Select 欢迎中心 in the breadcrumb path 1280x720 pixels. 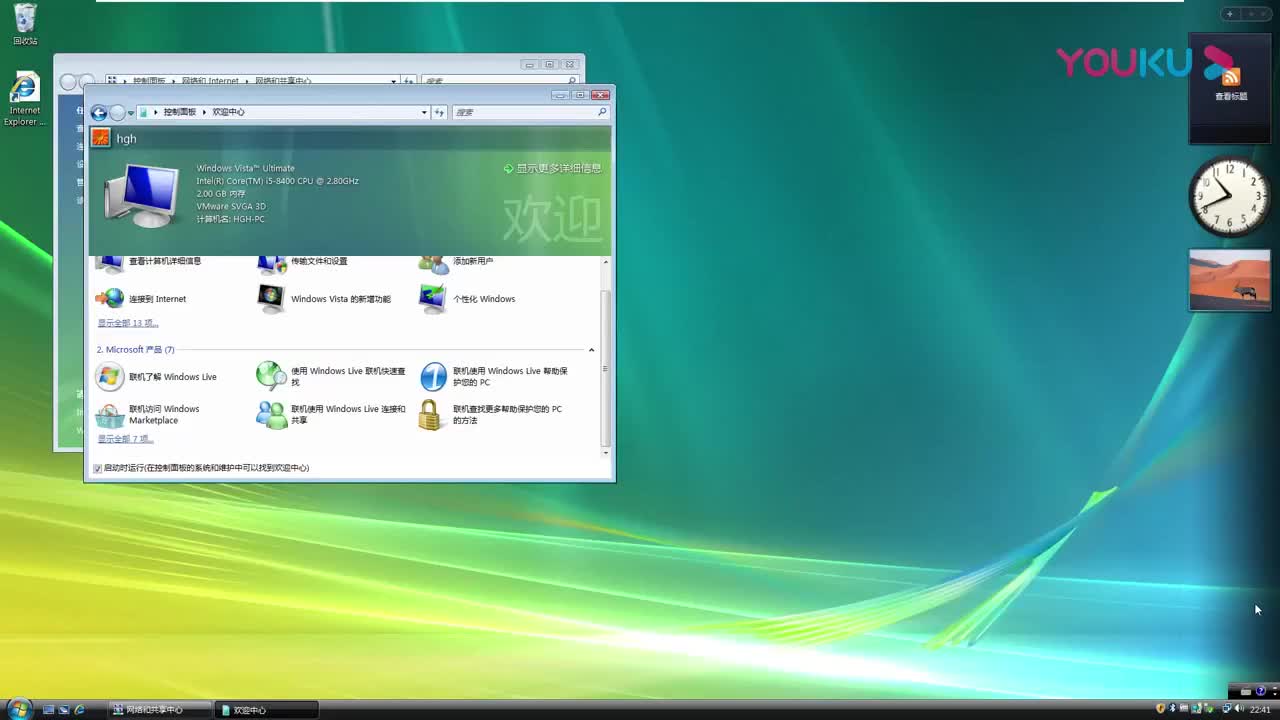[x=228, y=112]
